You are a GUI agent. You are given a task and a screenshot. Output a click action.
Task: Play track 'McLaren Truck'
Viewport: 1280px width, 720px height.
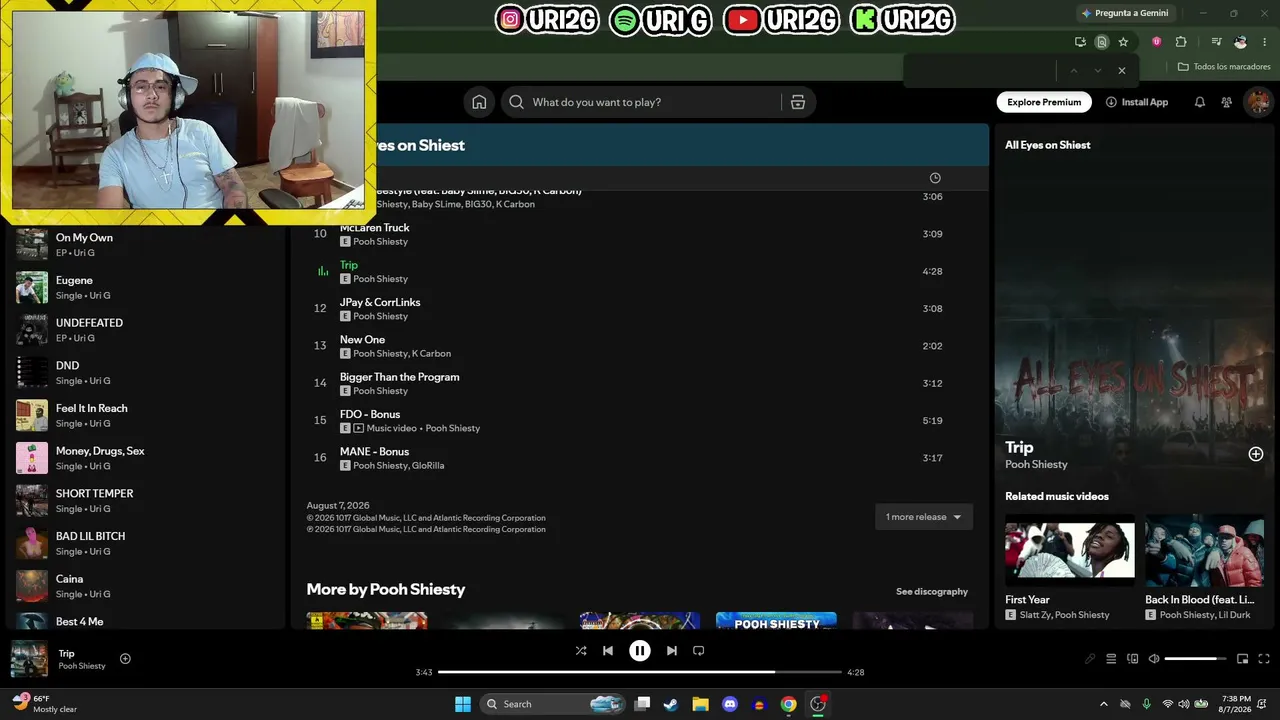tap(375, 228)
